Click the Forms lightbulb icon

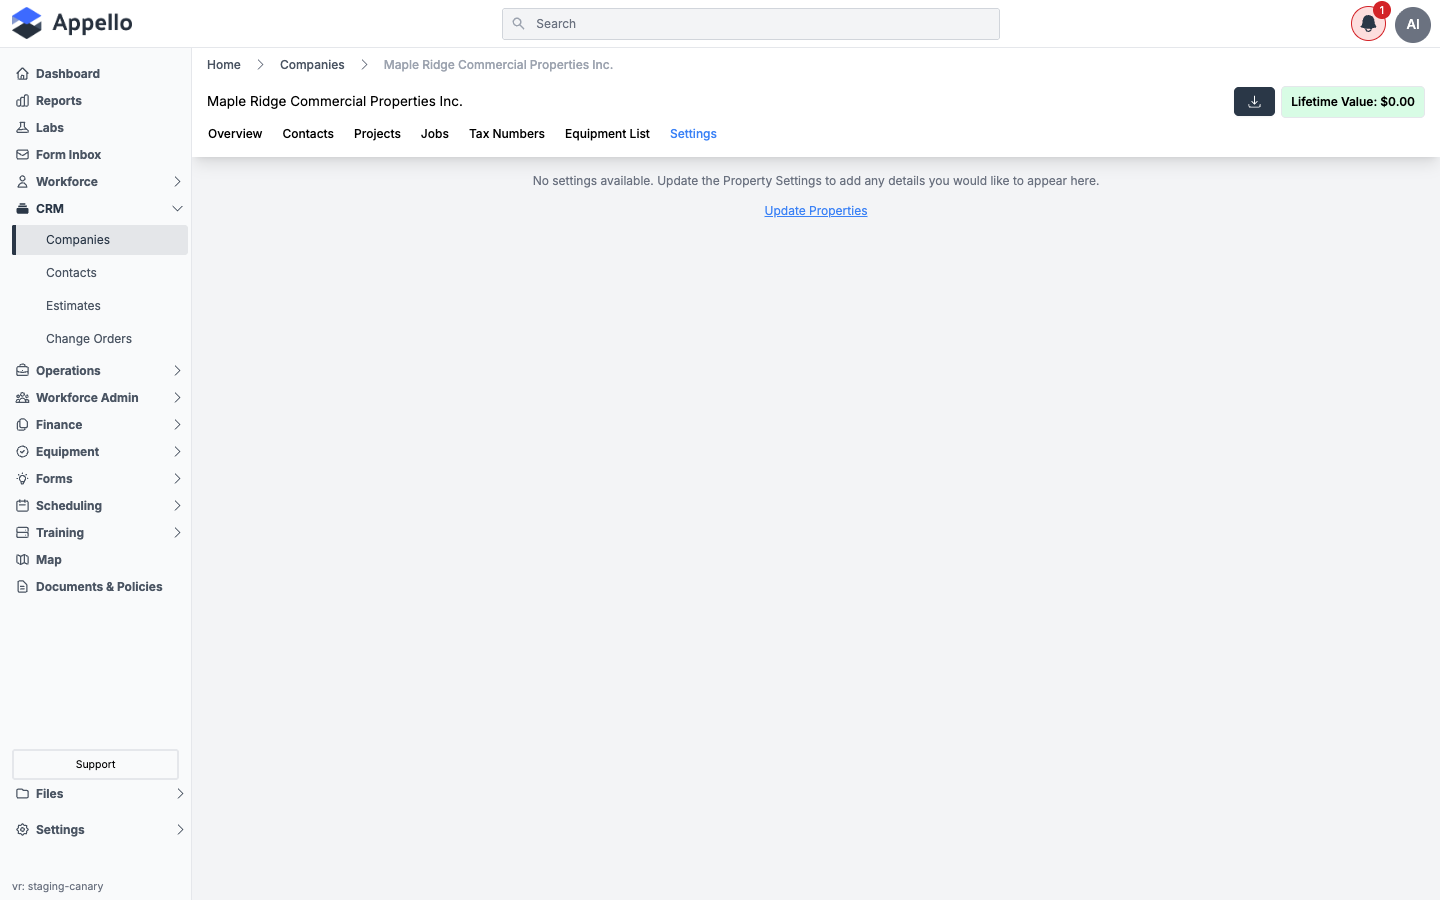pos(22,479)
